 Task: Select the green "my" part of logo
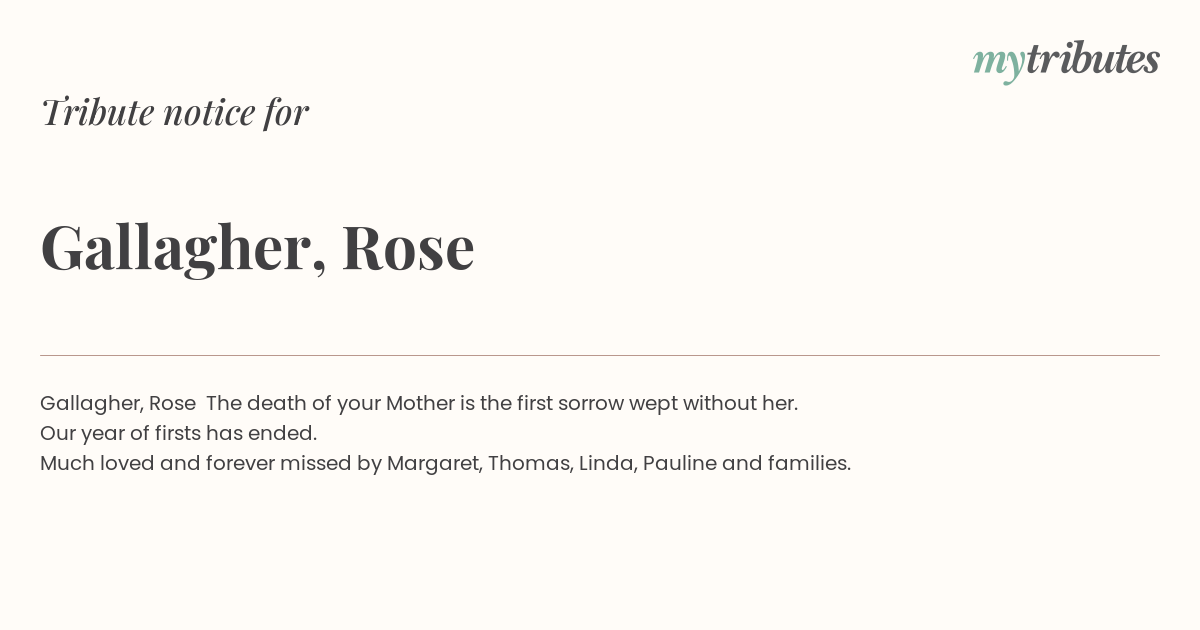[998, 63]
